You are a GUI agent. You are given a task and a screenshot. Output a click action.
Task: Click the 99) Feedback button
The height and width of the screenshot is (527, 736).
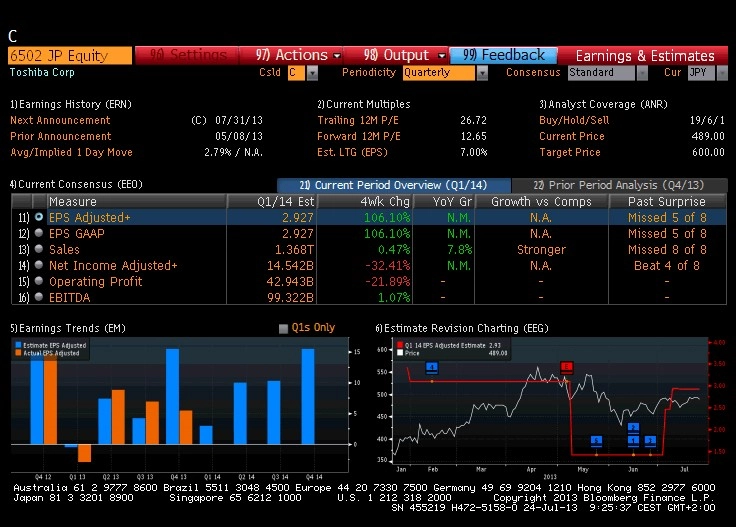[504, 55]
